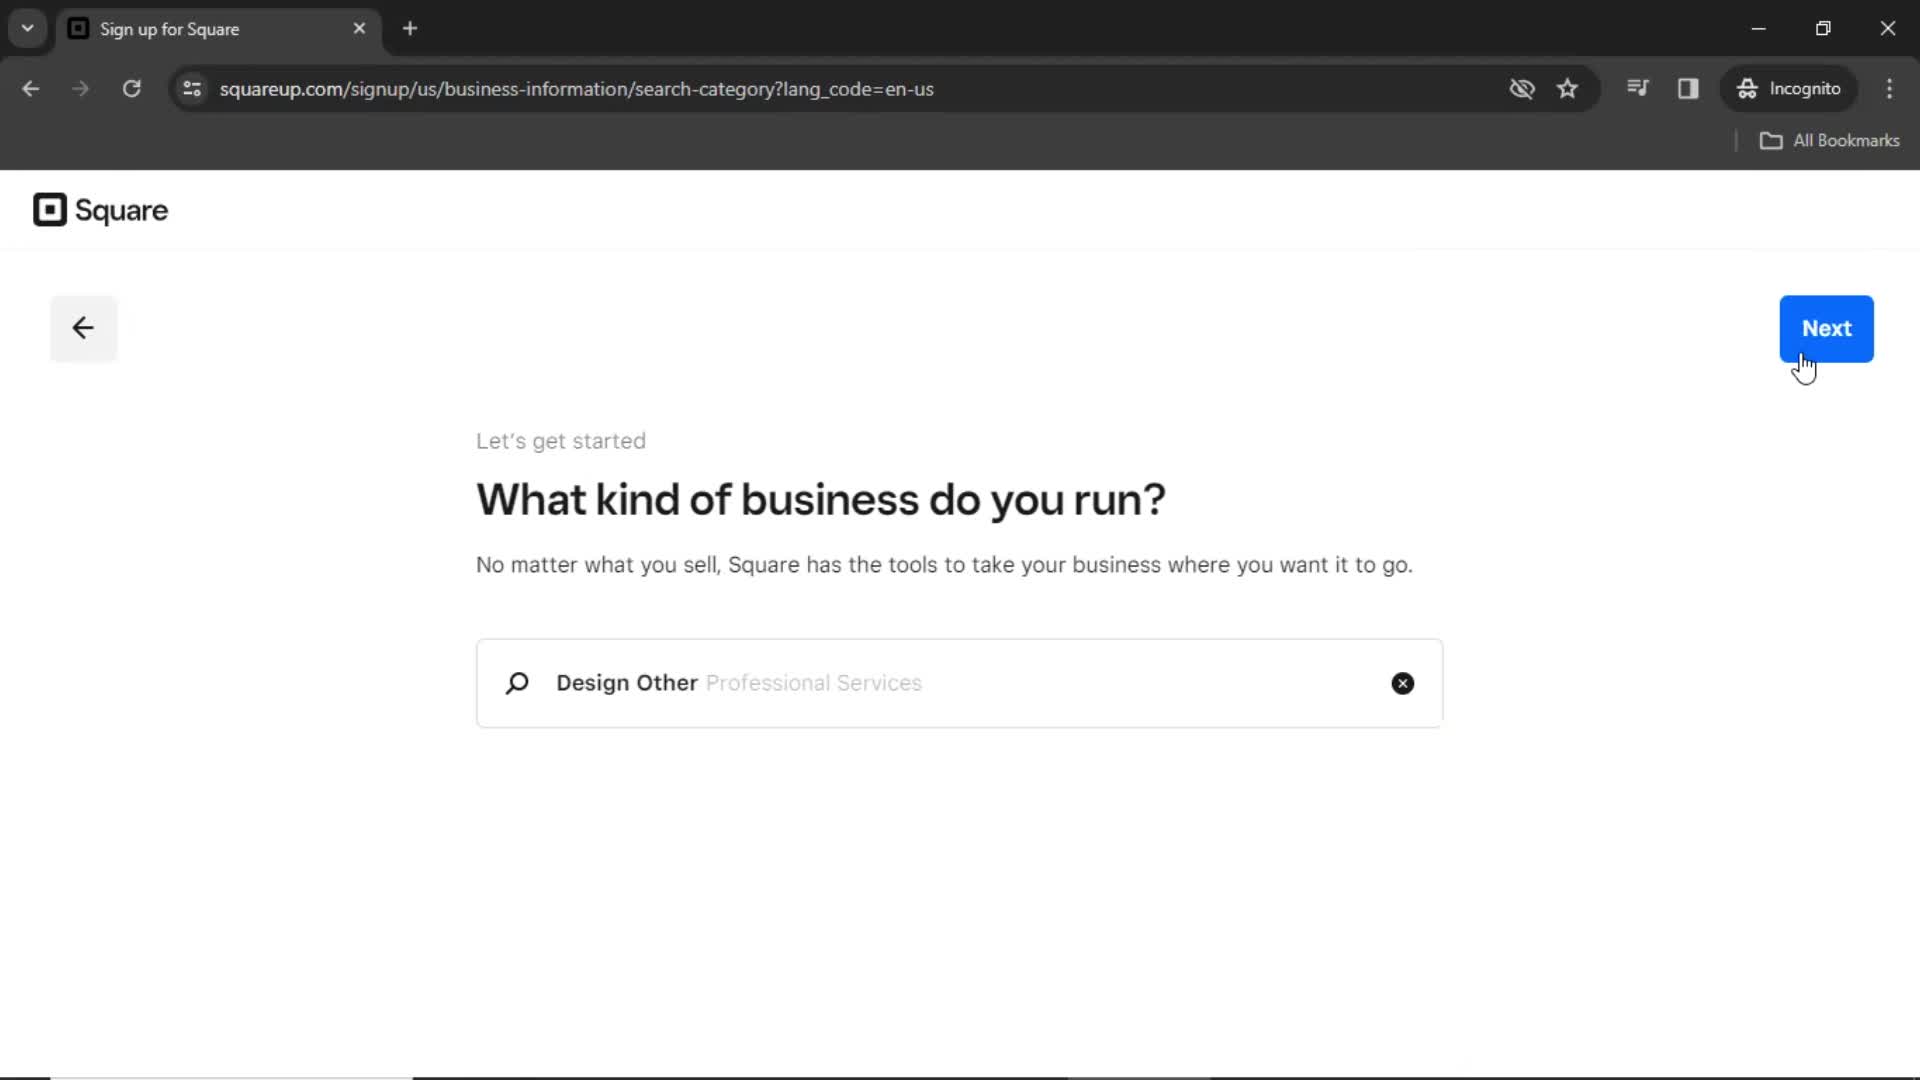Open the media controls icon in toolbar
This screenshot has width=1920, height=1080.
tap(1637, 89)
